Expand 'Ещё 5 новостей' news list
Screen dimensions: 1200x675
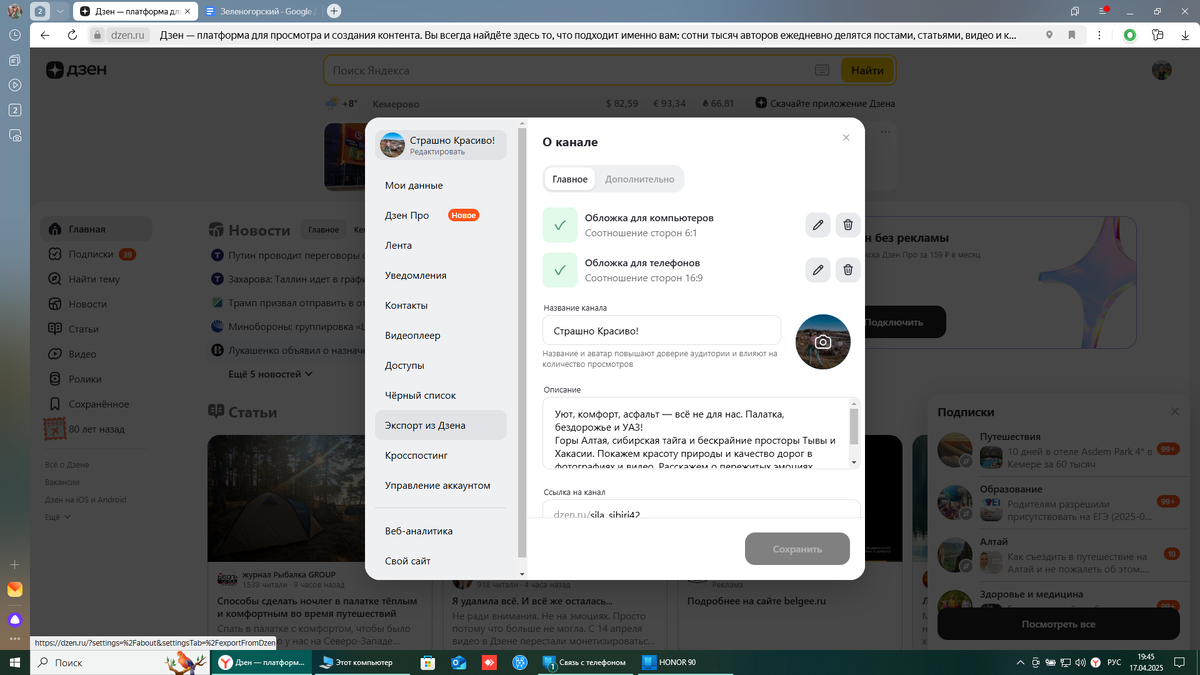[x=270, y=374]
